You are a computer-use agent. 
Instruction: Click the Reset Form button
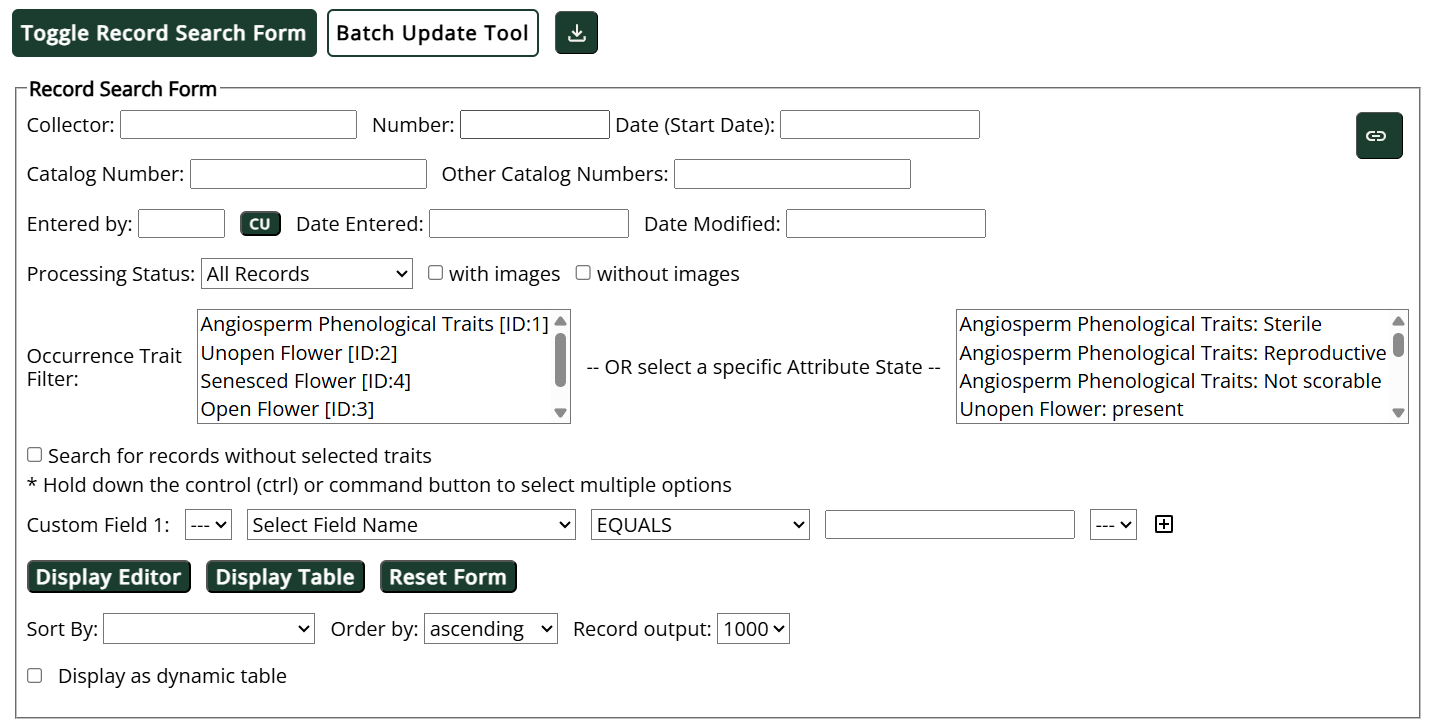[x=448, y=577]
